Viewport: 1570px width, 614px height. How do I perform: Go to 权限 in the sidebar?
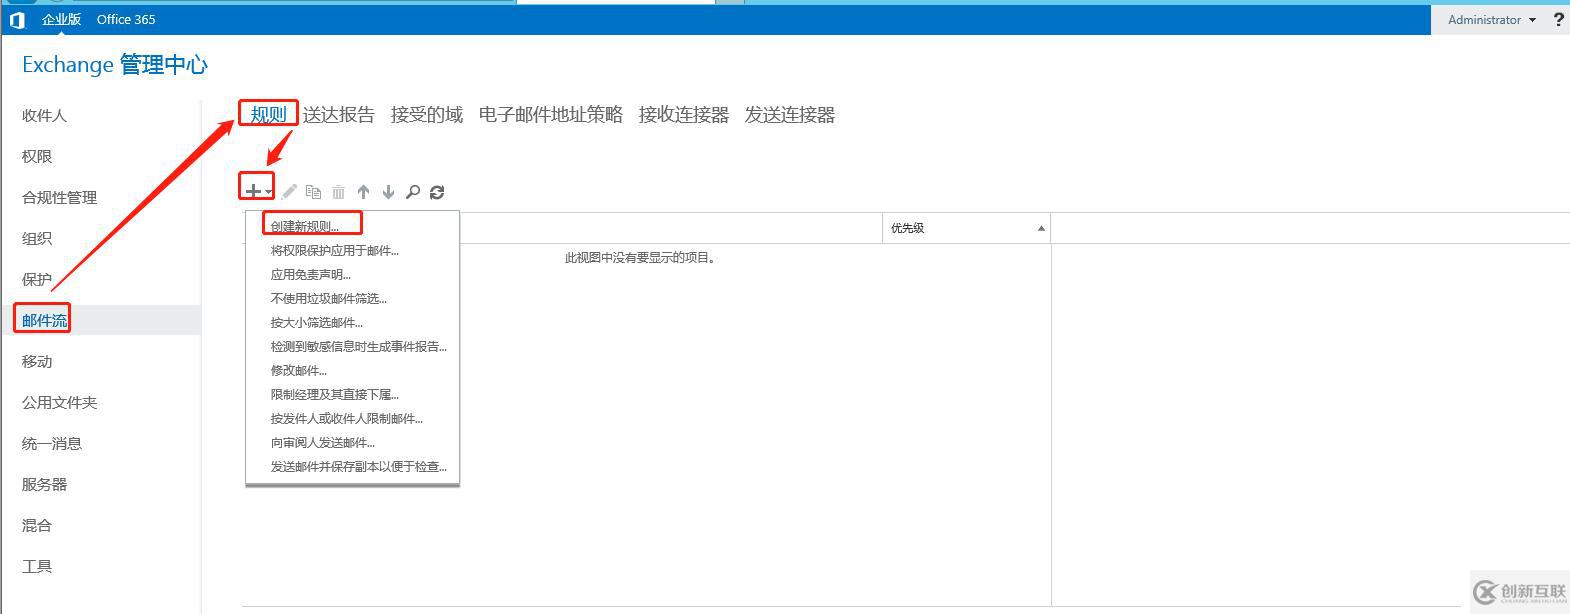(x=37, y=156)
